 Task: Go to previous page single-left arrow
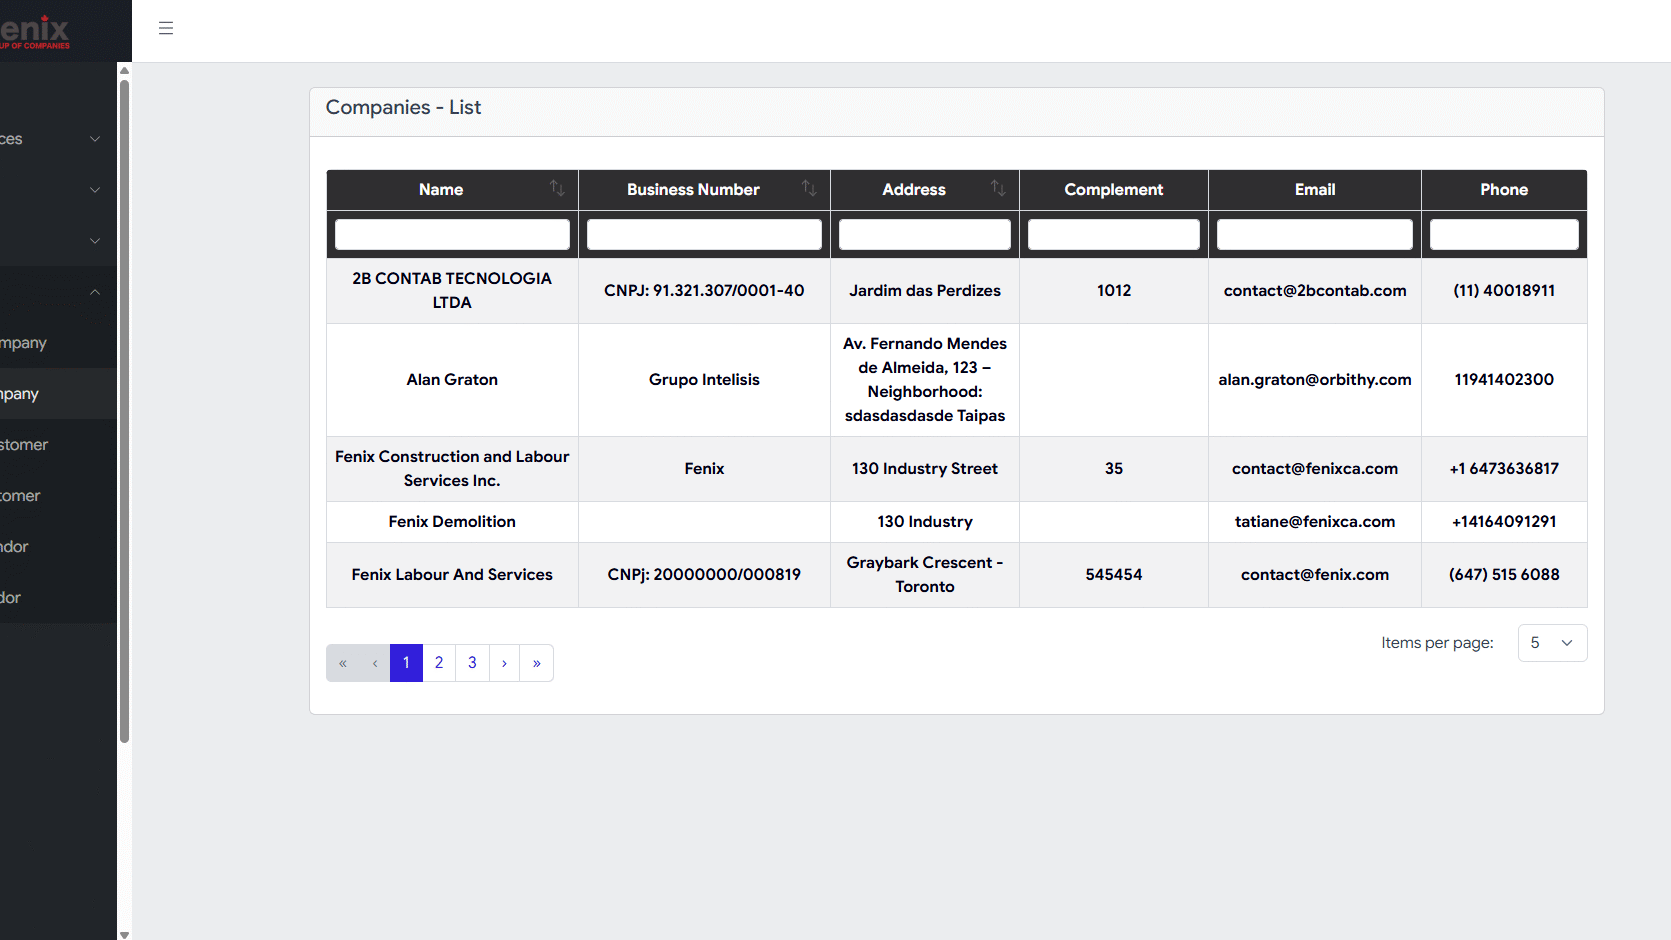coord(375,663)
